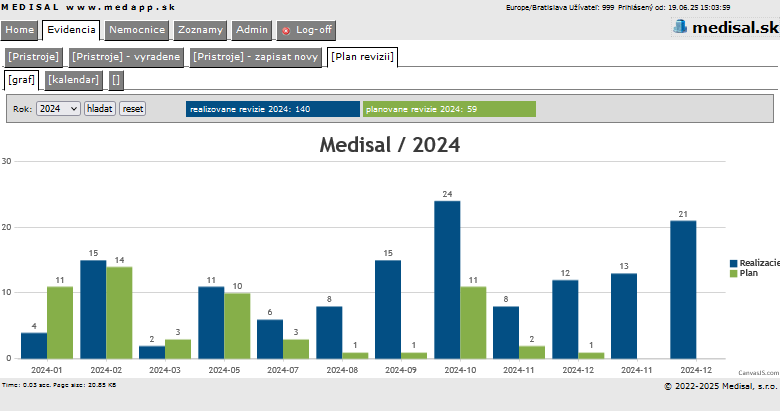Screen dimensions: 780x411
Task: Click the Prihlásený od login timestamp text
Action: [674, 7]
